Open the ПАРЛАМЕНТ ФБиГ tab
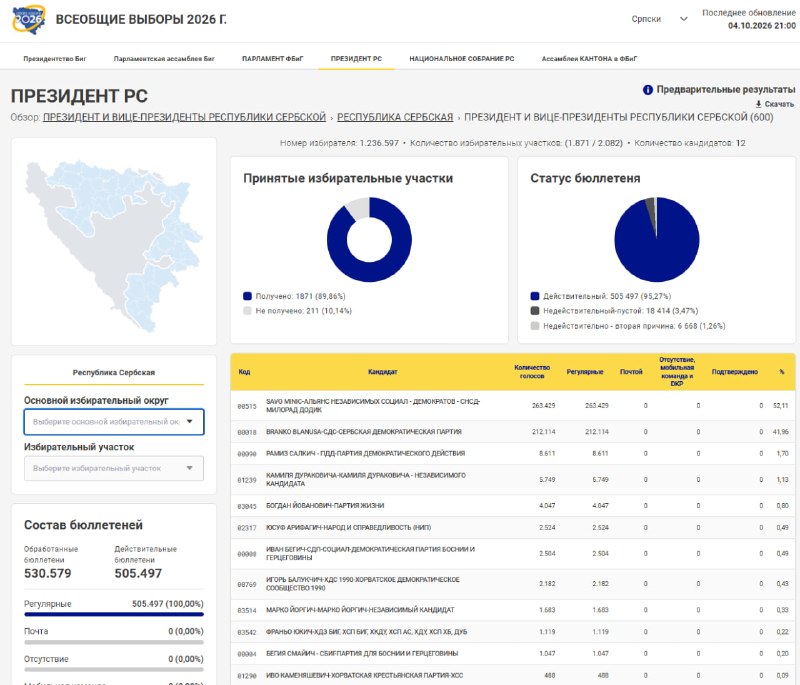The image size is (800, 685). (x=272, y=59)
